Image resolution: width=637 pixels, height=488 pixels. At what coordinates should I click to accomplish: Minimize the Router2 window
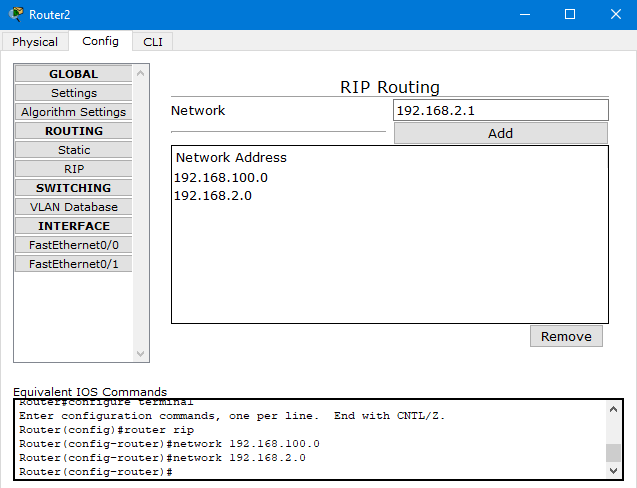point(525,15)
